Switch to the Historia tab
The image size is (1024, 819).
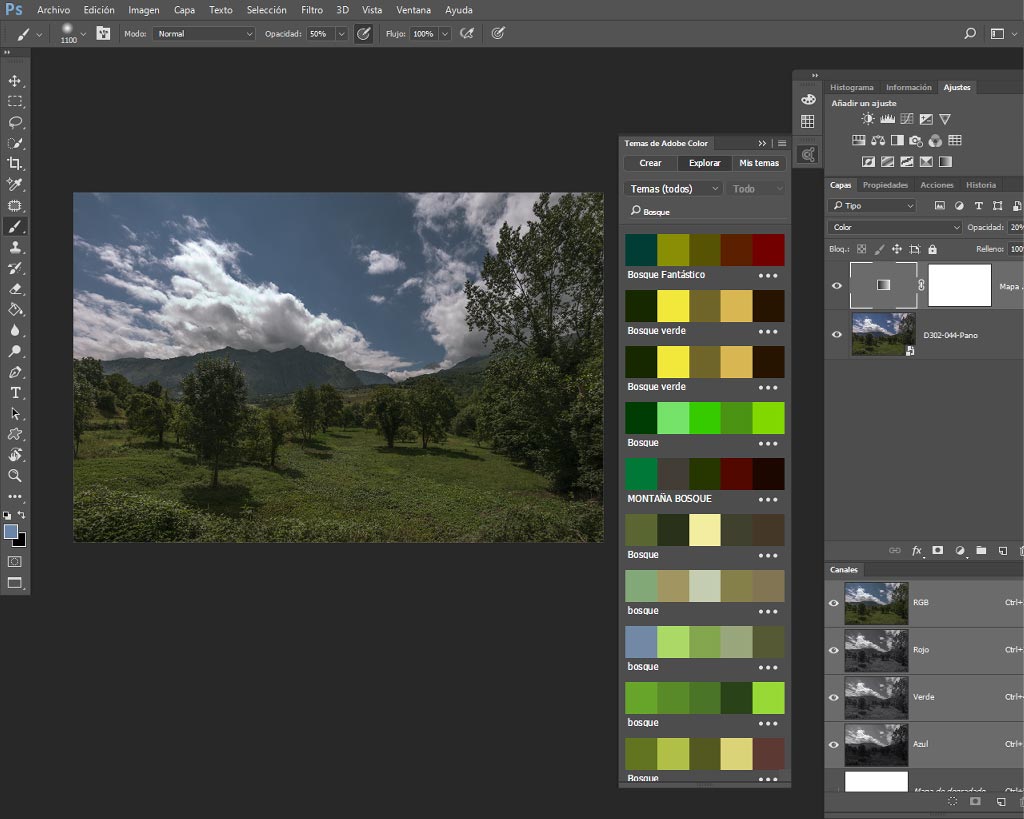pos(981,185)
